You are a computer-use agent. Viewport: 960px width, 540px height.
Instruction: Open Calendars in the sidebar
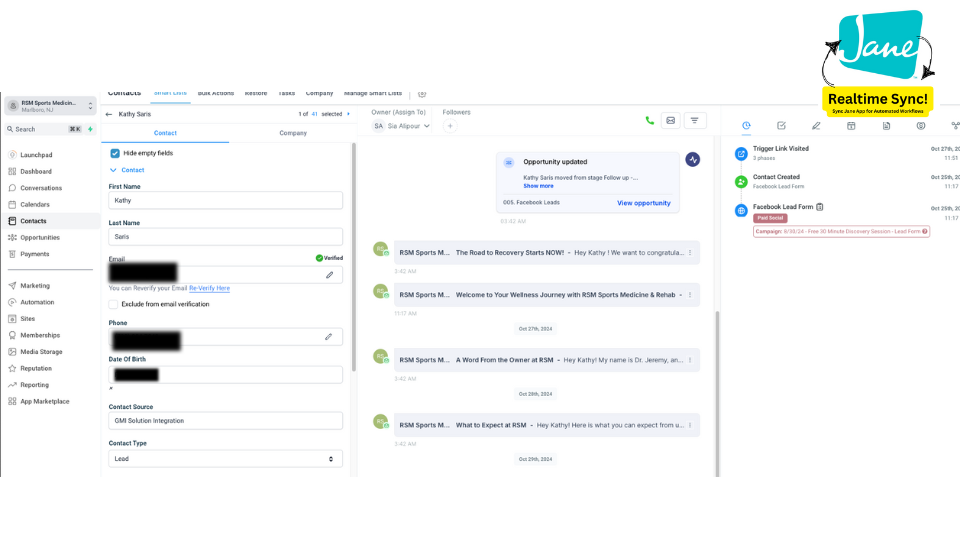click(x=34, y=204)
